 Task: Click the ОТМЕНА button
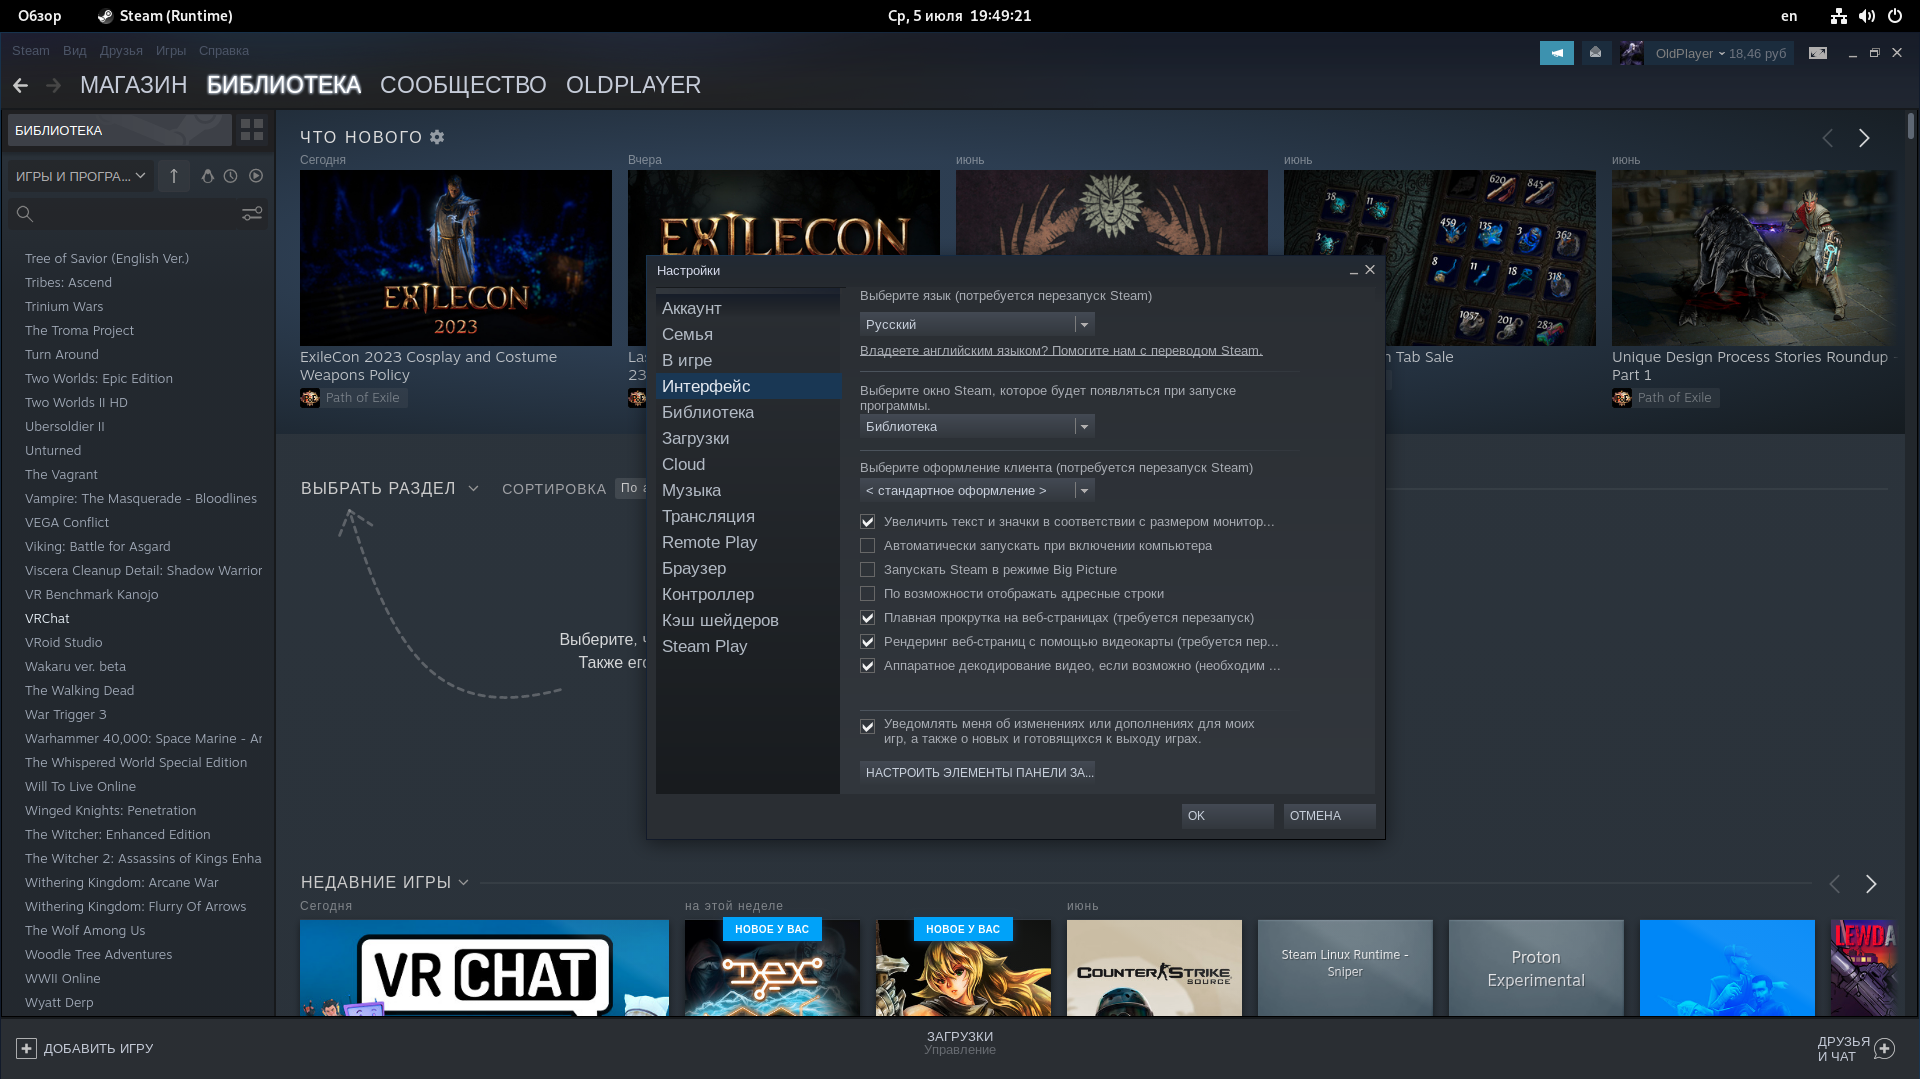tap(1329, 816)
